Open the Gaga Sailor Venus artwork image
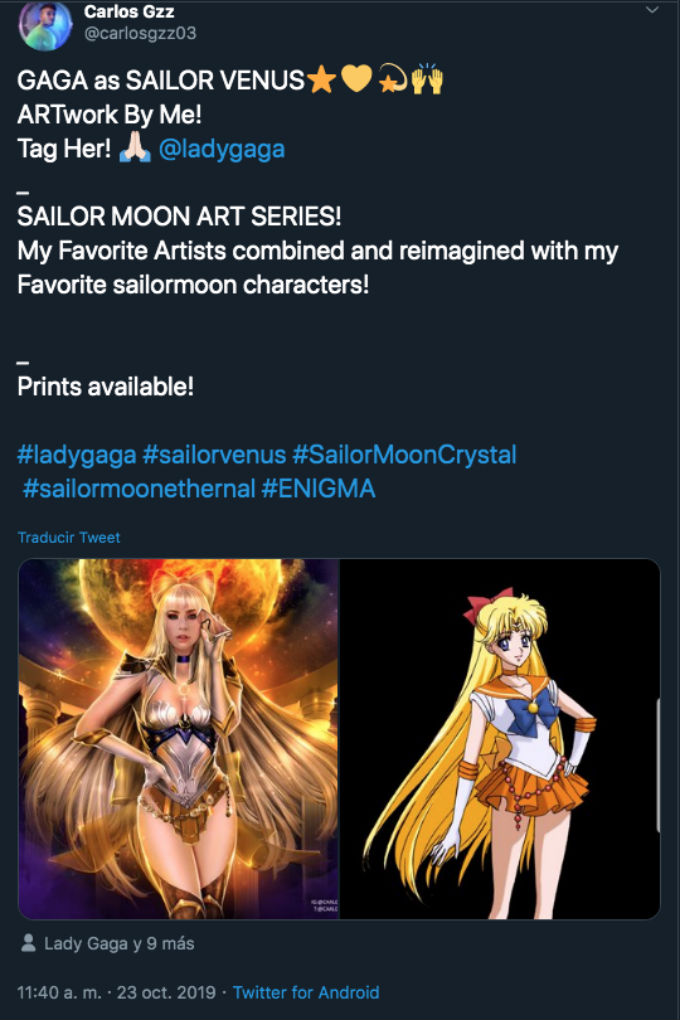 coord(179,739)
